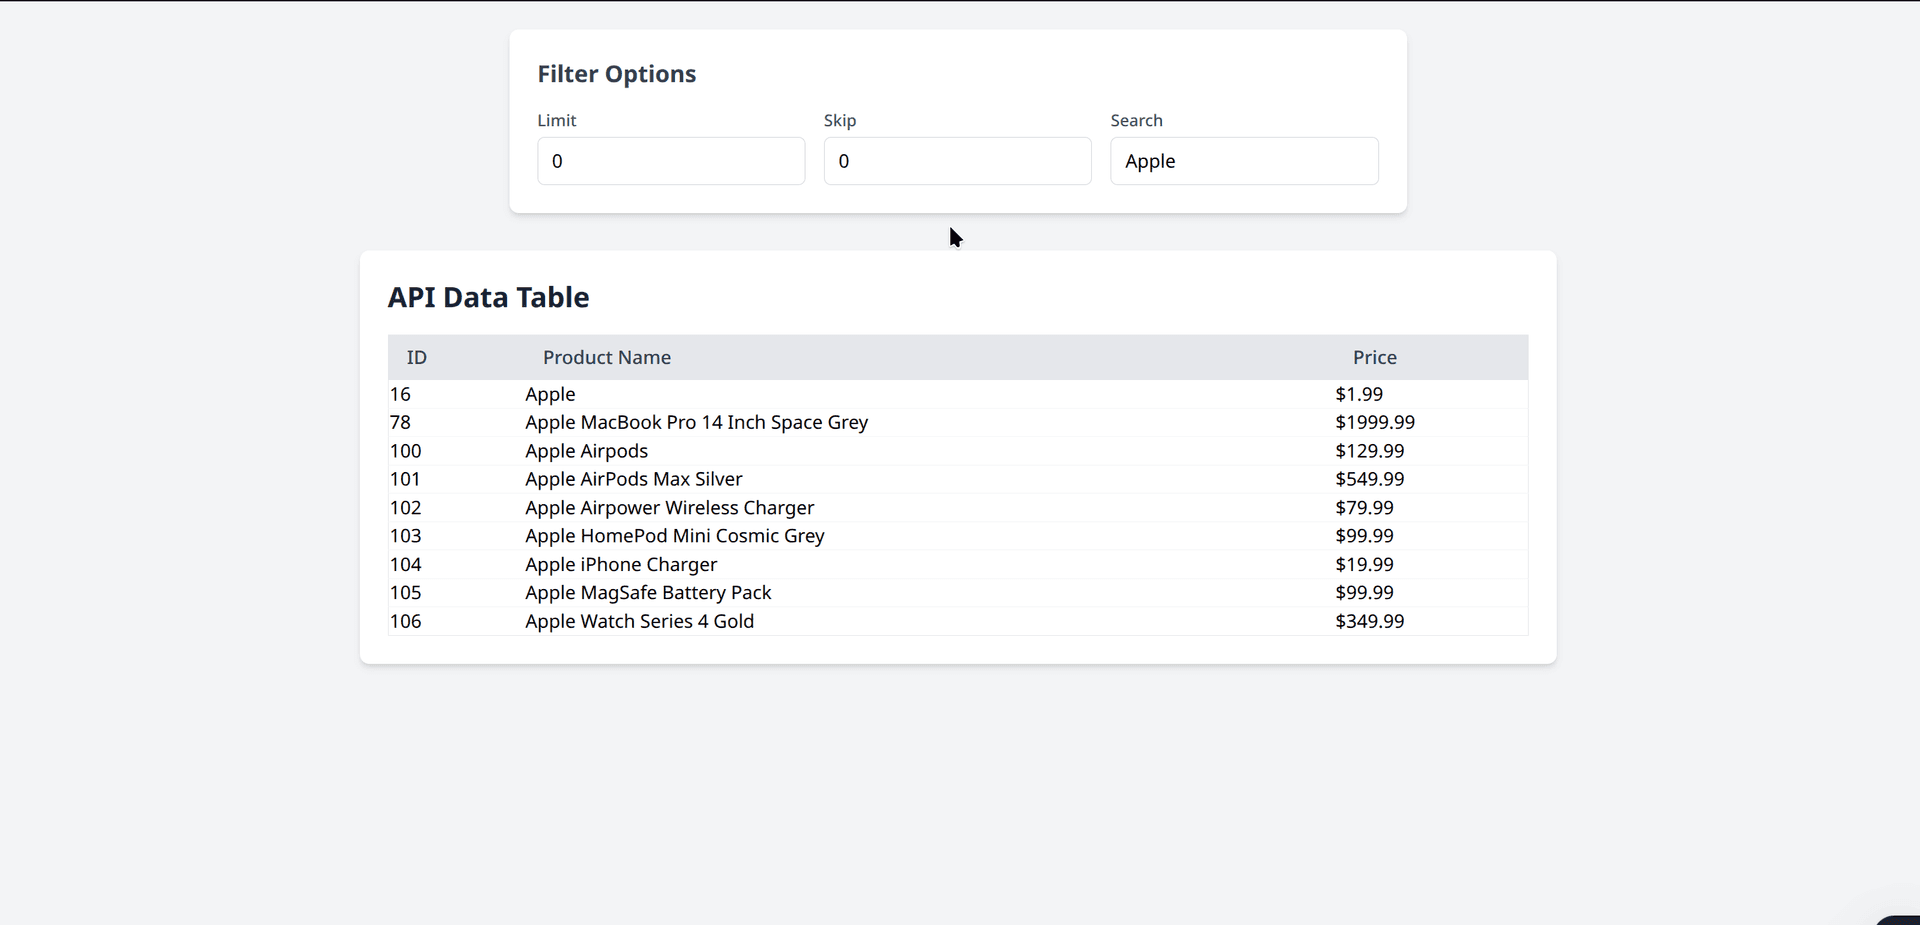Open the widget in the bottom-right corner
Screen dimensions: 1920x925
tap(1900, 918)
